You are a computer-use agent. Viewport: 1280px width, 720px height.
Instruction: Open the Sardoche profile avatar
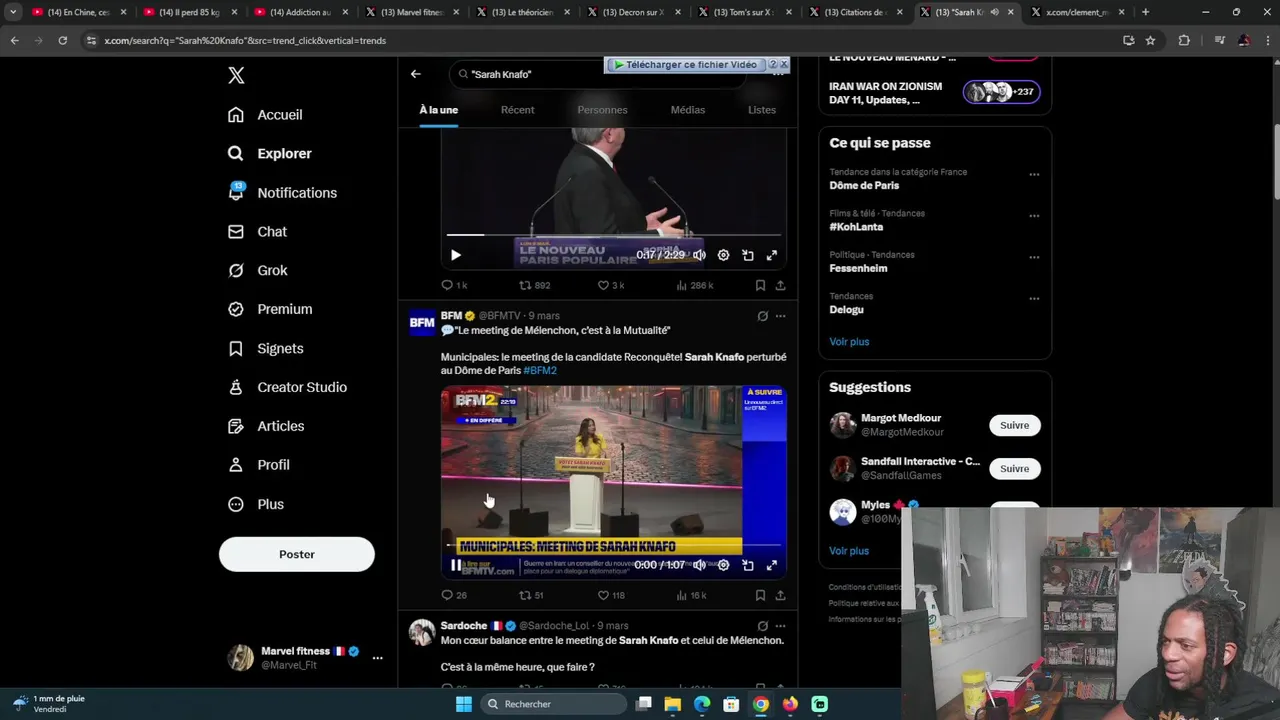pos(422,633)
